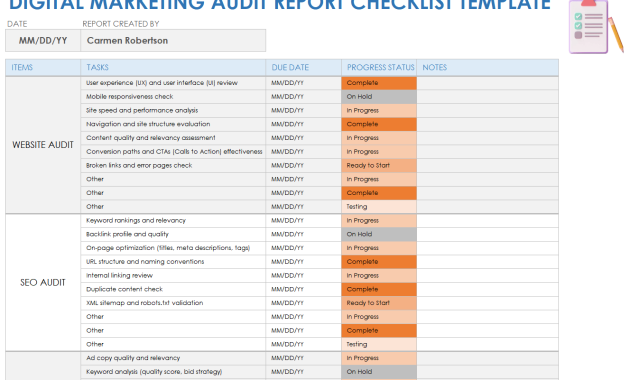Click the ITEMS column header
This screenshot has width=630, height=380.
coord(43,67)
